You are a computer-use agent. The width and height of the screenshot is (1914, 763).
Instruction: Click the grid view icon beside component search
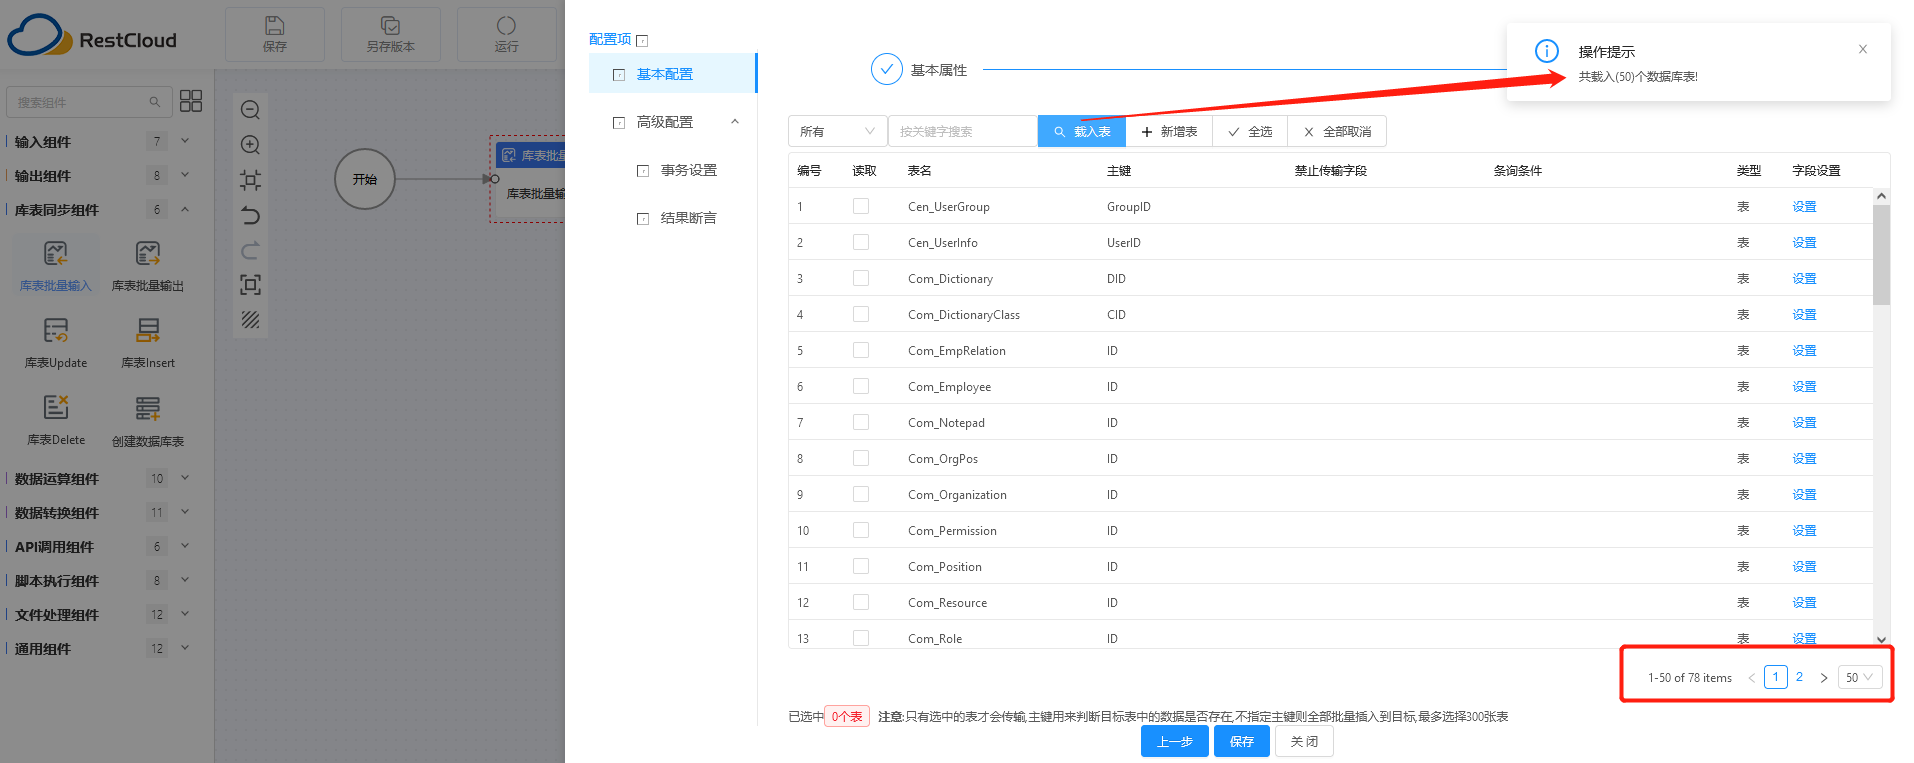191,101
